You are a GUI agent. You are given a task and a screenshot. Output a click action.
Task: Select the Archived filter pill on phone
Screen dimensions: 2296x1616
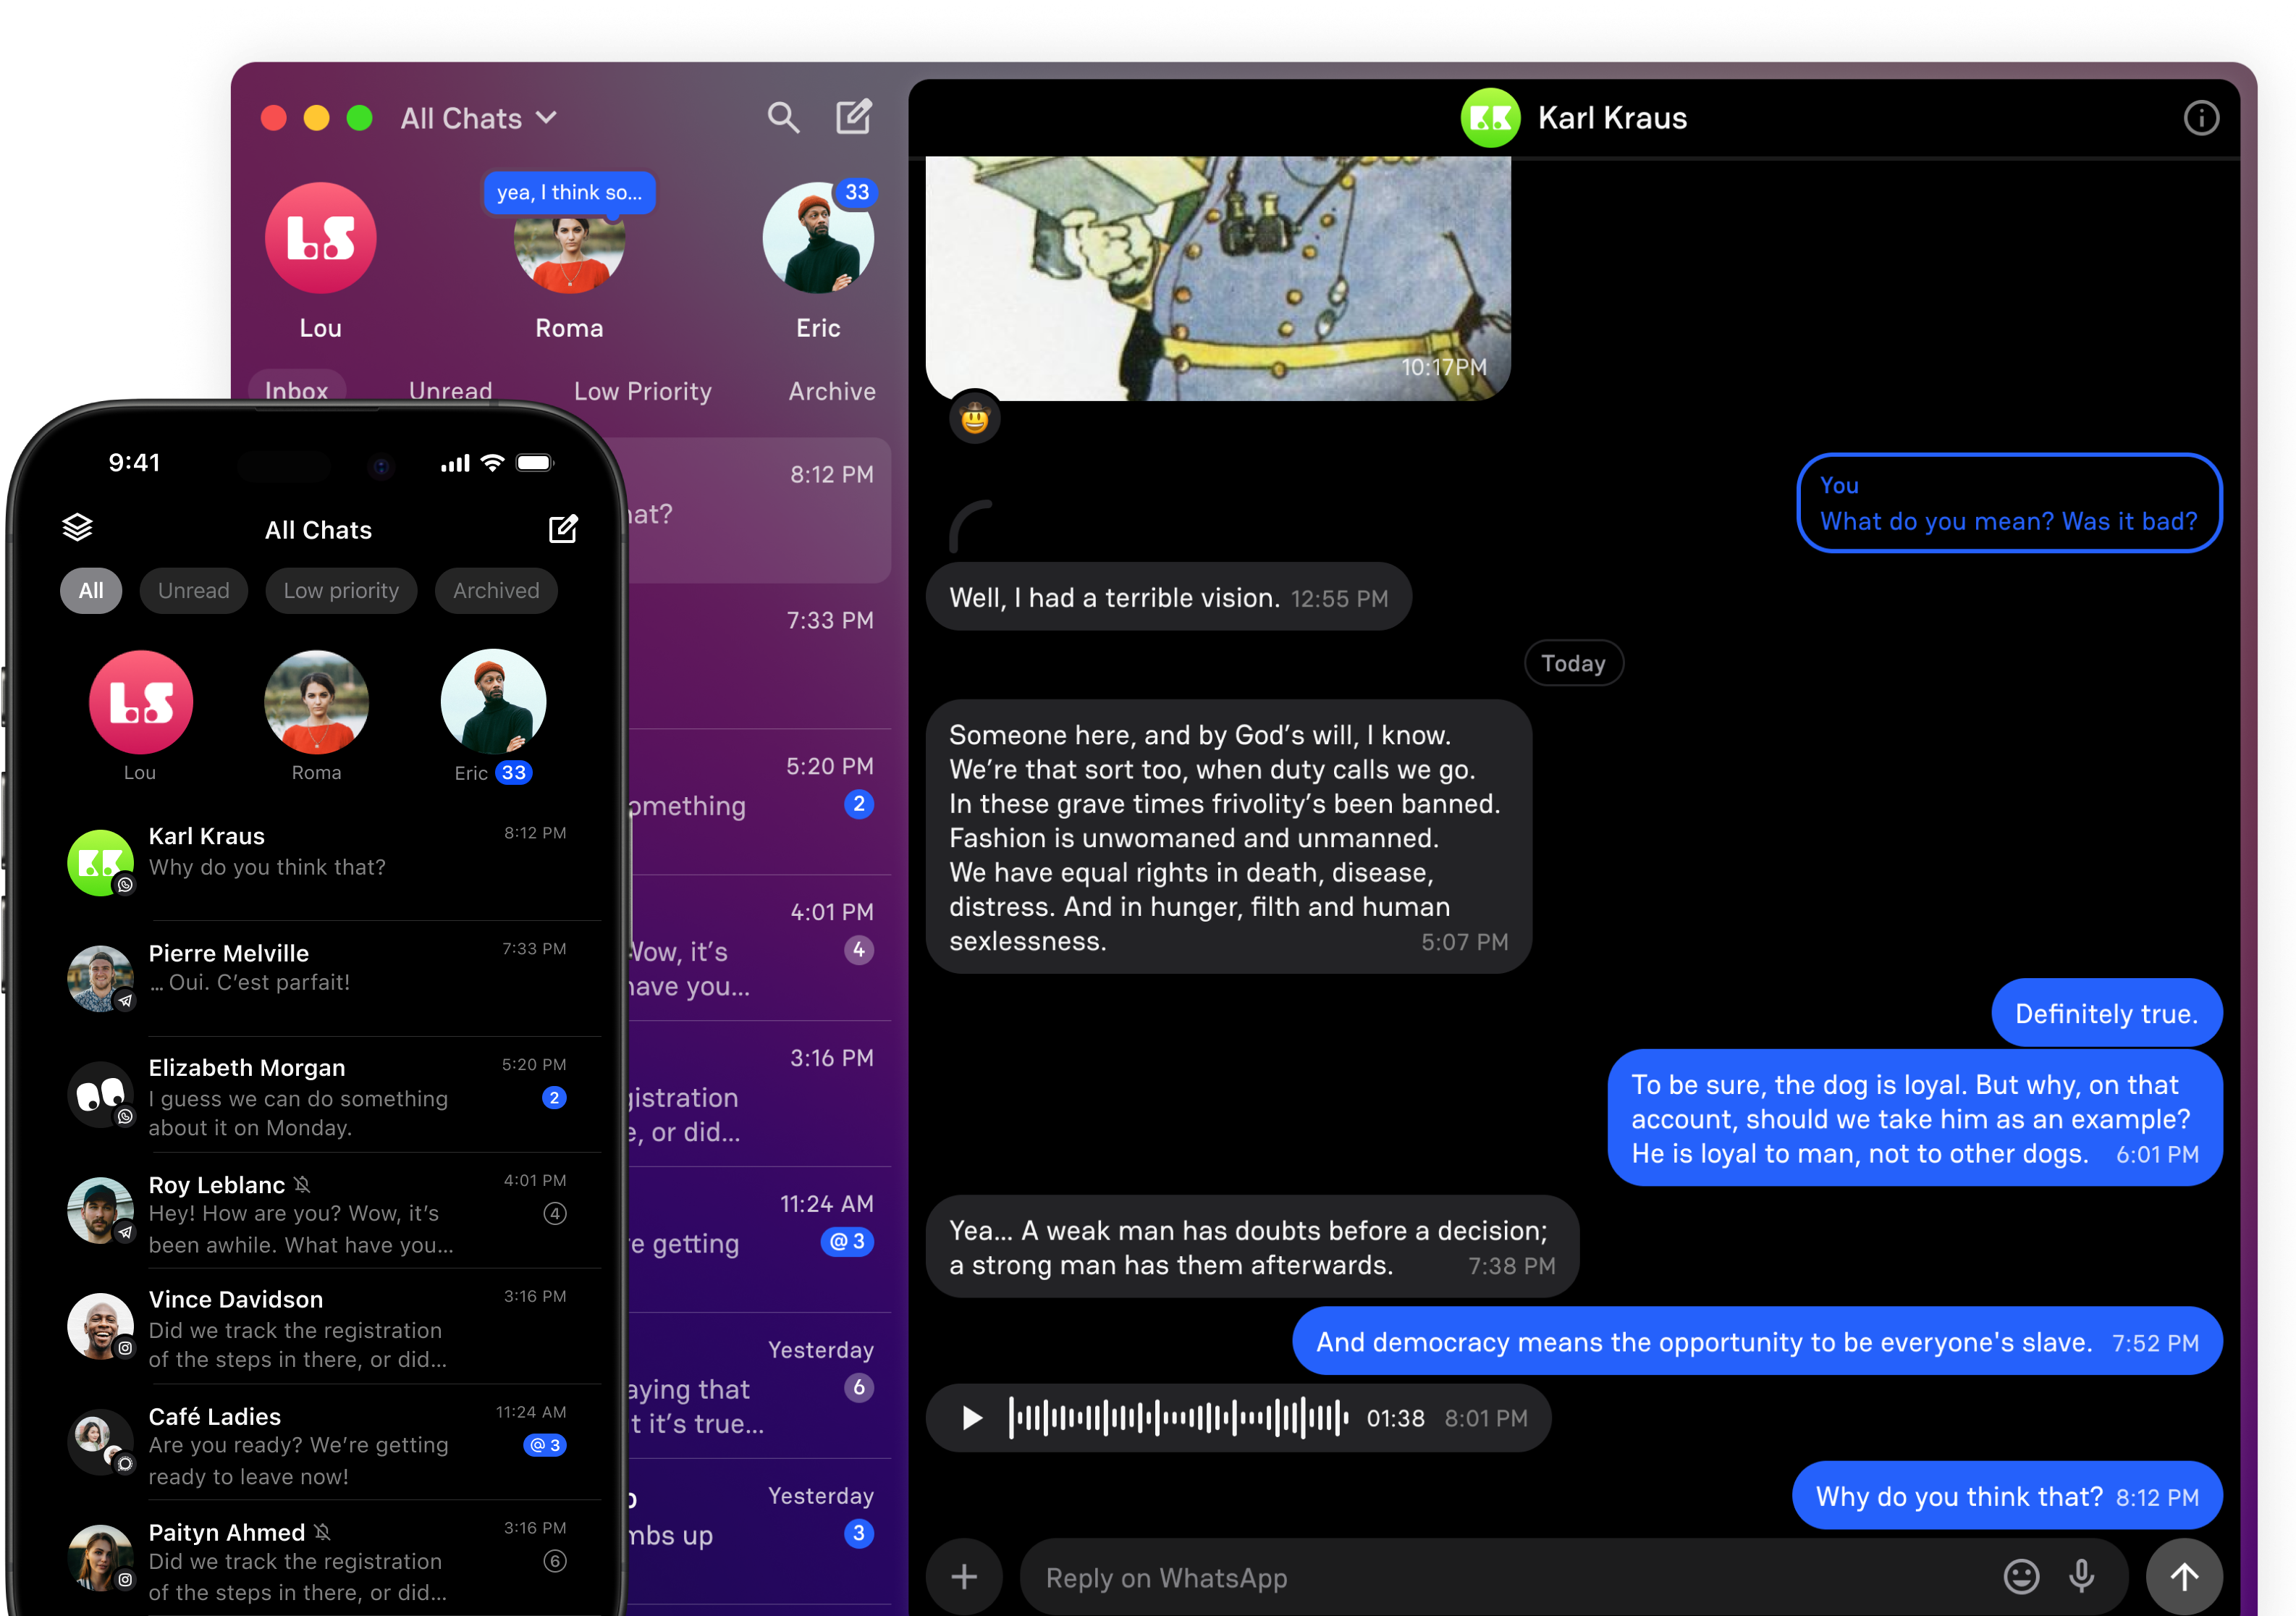coord(496,590)
